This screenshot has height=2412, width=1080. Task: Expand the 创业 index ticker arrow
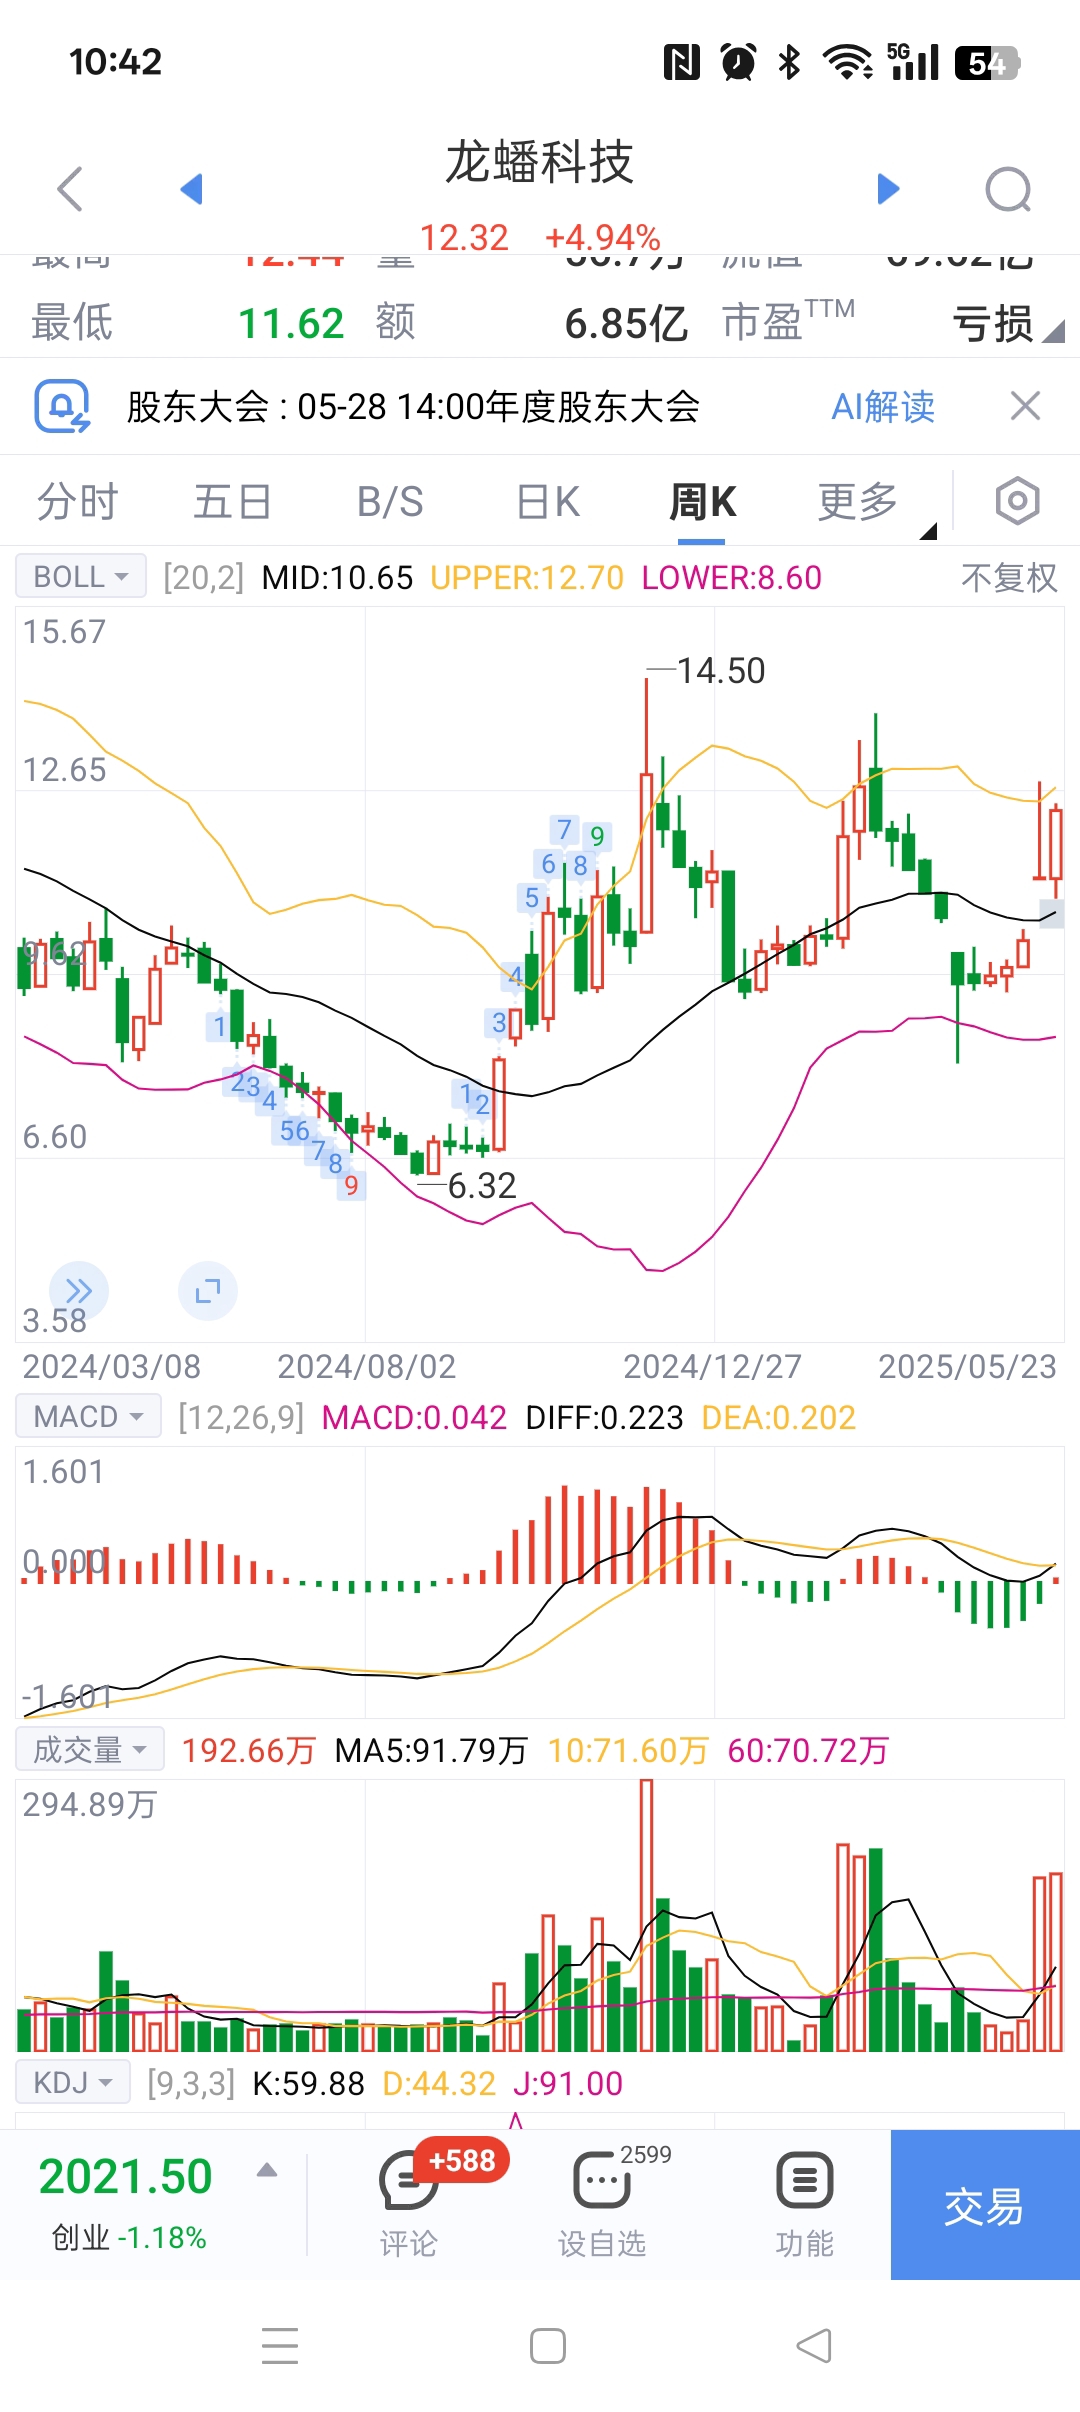coord(266,2170)
